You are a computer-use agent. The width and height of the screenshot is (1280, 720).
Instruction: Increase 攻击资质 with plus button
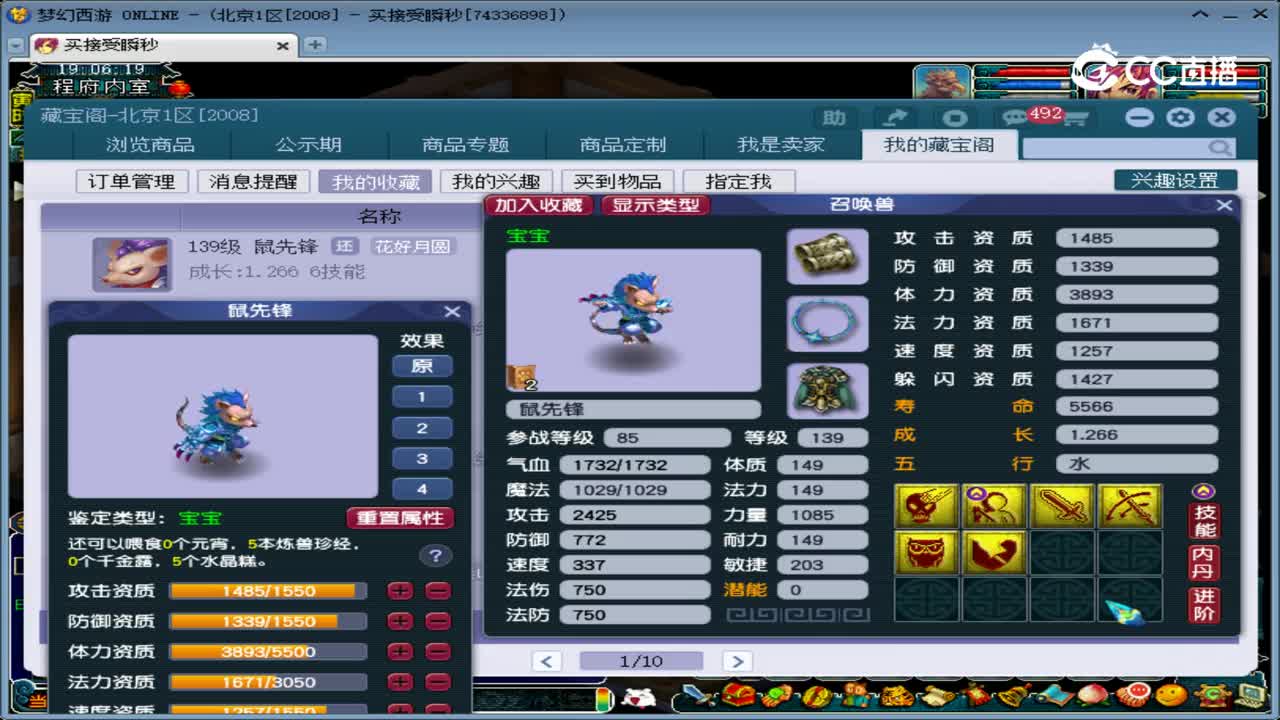[401, 591]
